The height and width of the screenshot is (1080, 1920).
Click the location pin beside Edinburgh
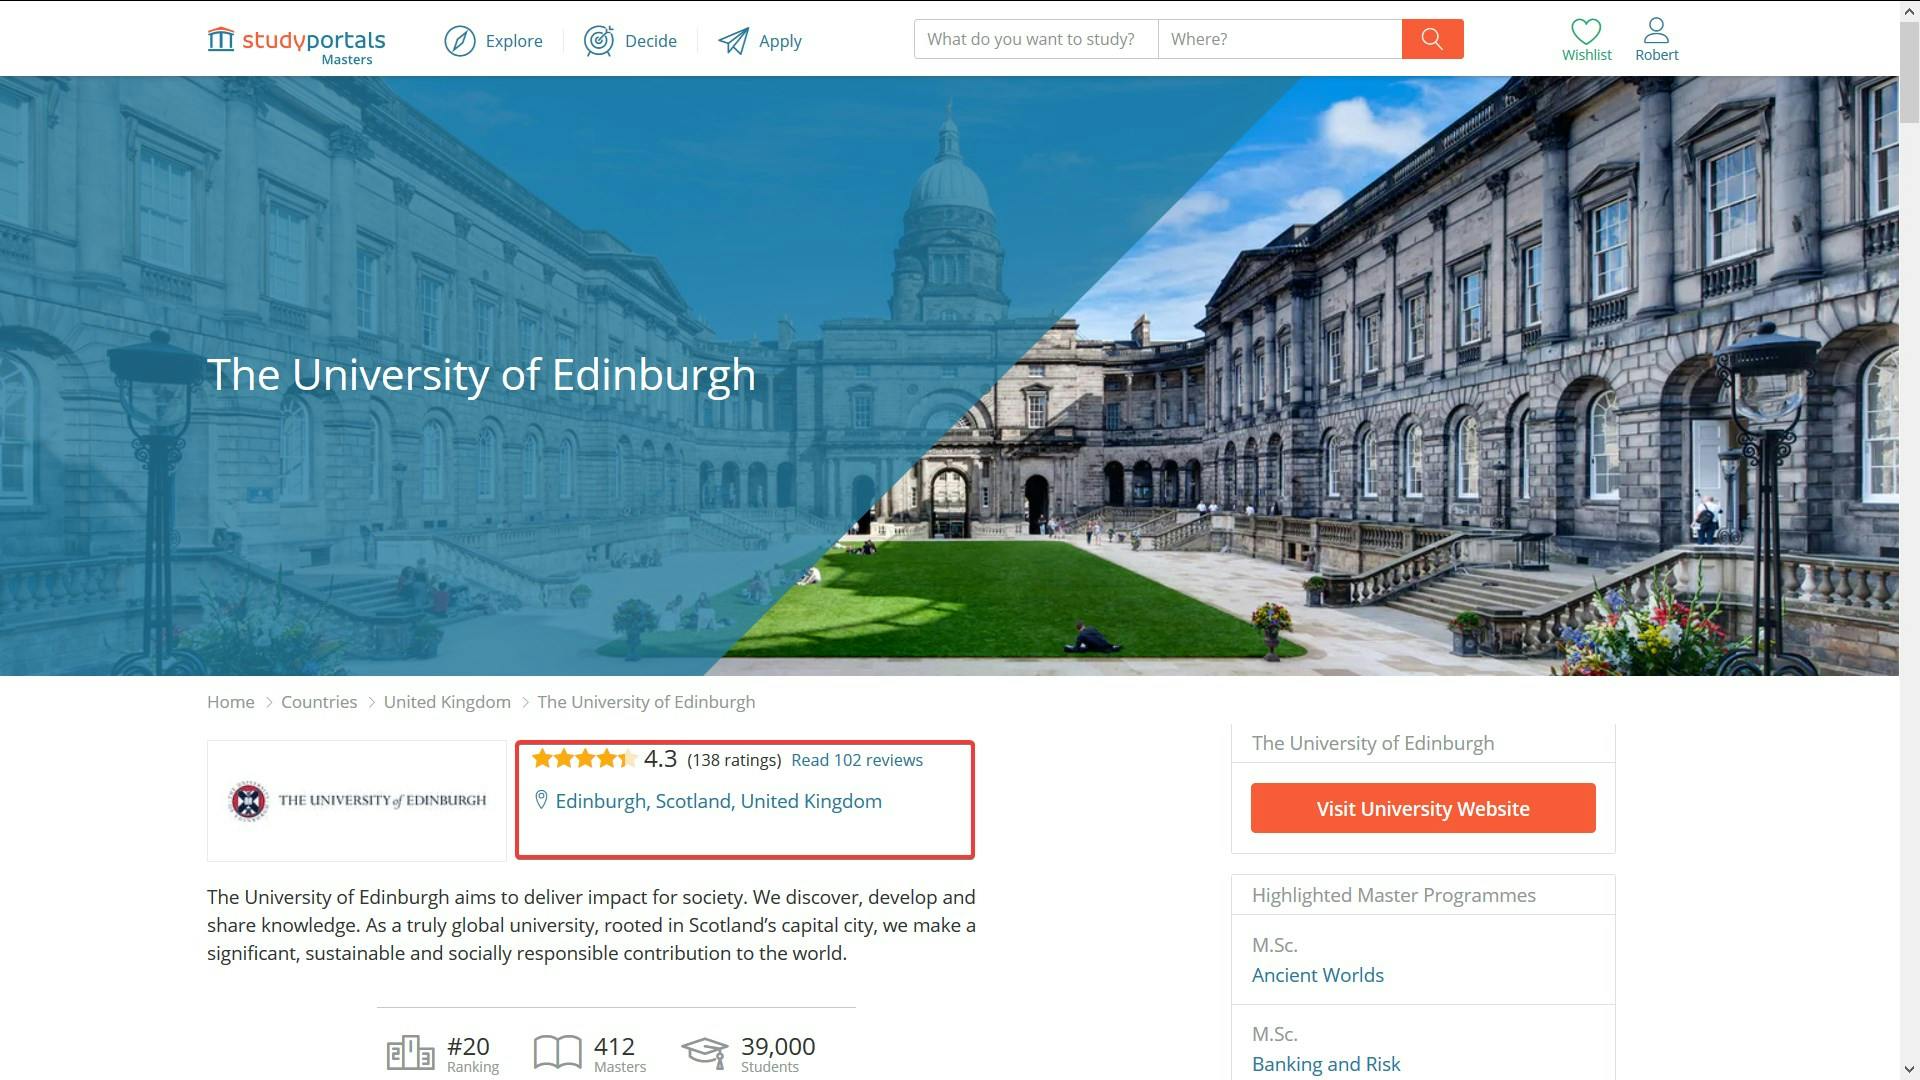point(541,800)
